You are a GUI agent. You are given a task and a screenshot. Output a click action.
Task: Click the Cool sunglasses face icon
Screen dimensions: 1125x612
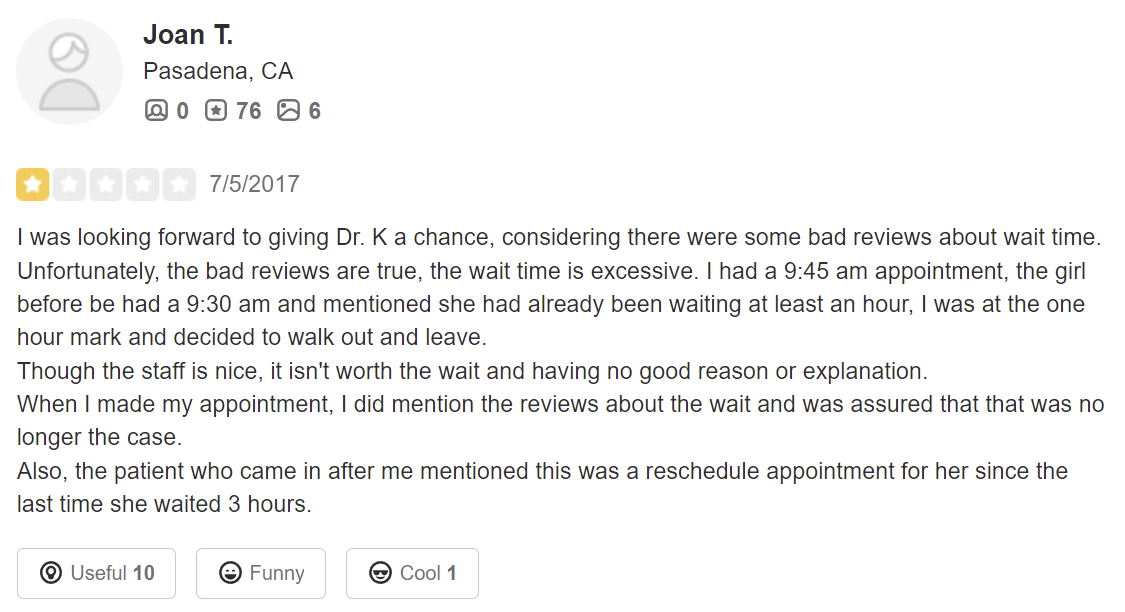380,573
